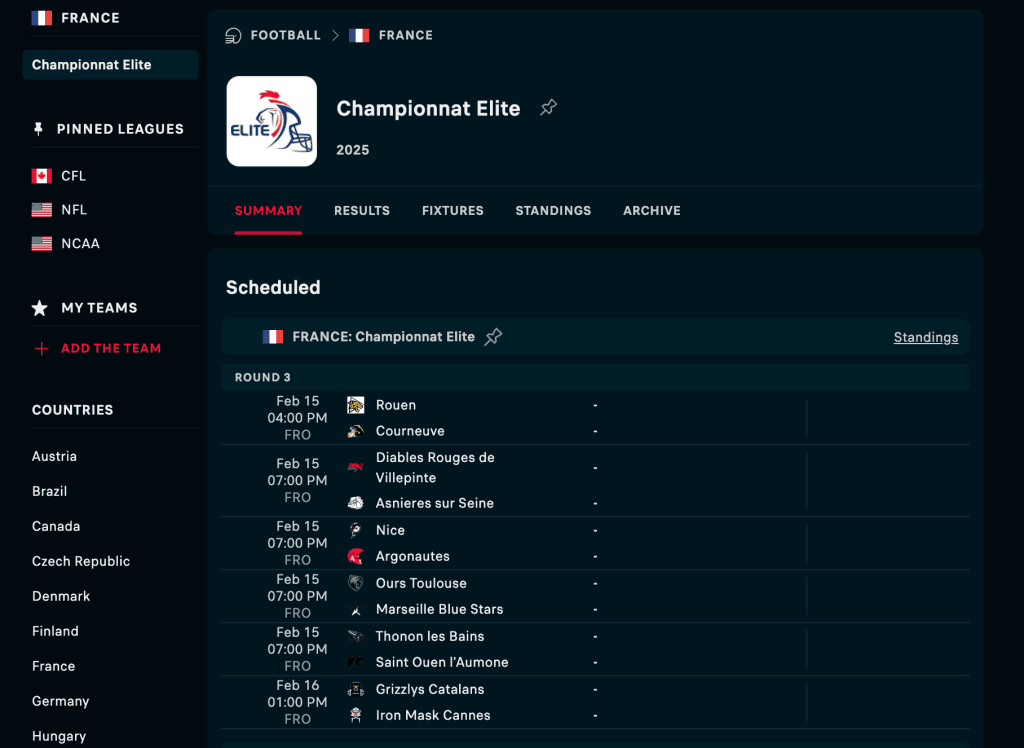Click the USA flag beside NFL

point(42,210)
